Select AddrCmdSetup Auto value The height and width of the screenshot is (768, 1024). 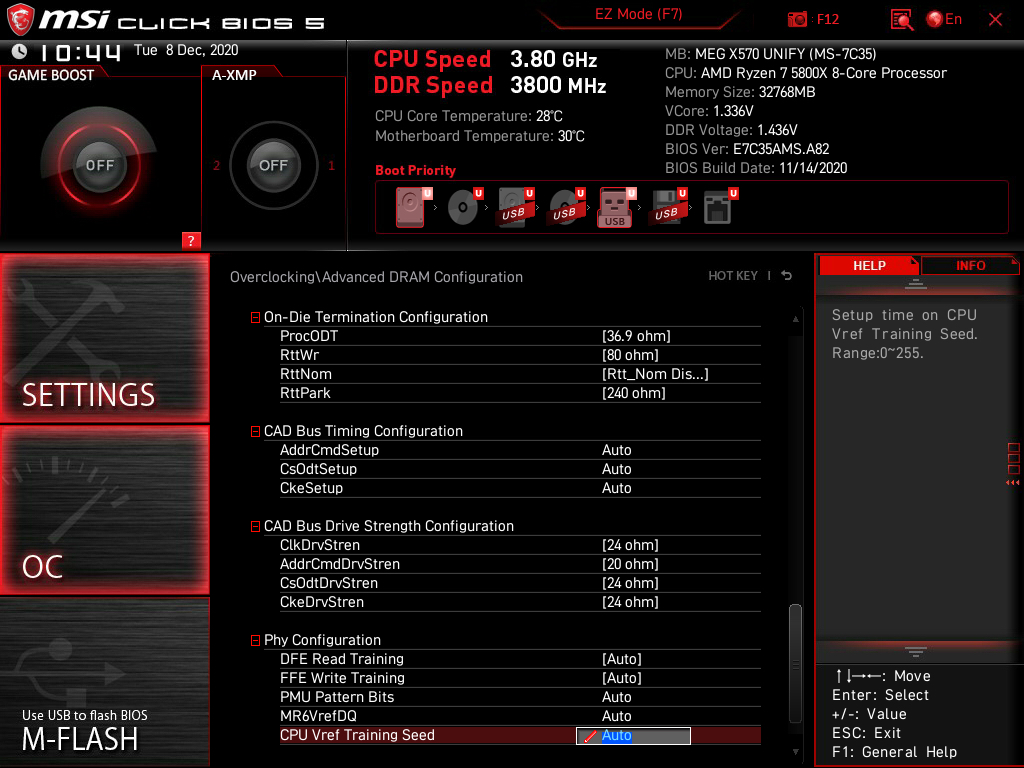[616, 450]
